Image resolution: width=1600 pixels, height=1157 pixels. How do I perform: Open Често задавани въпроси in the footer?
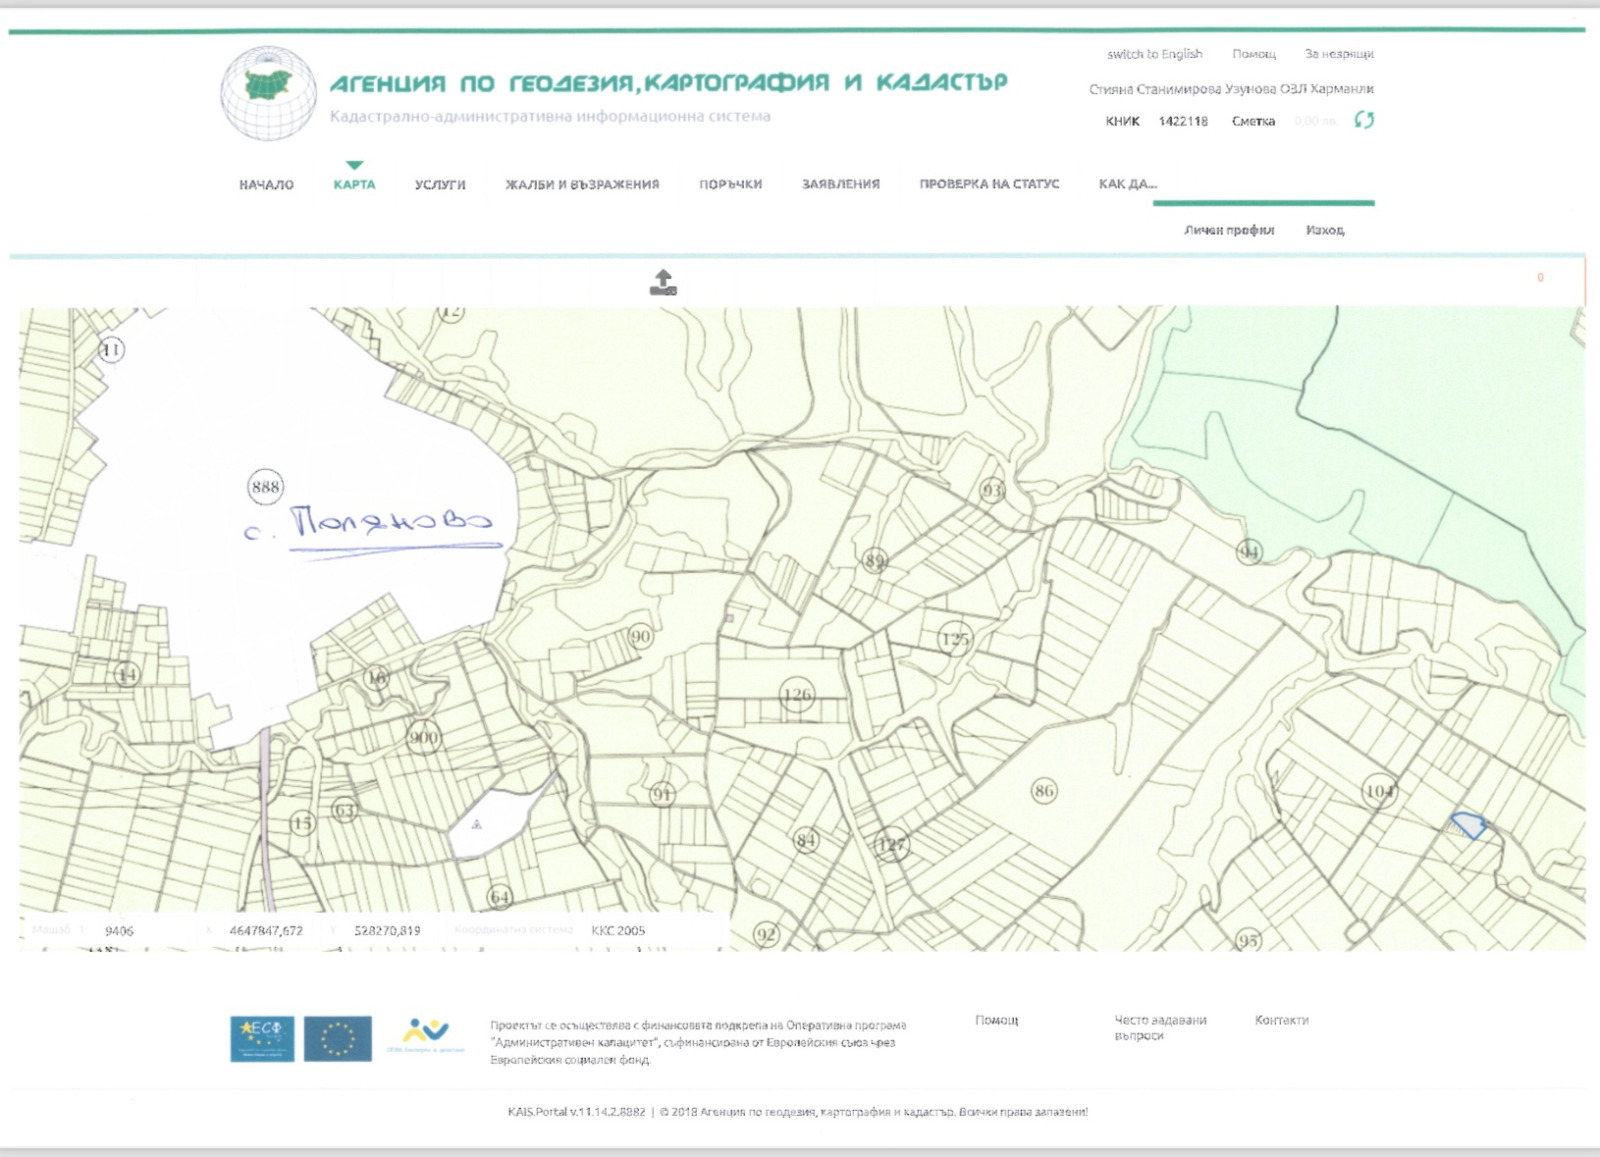1160,1027
